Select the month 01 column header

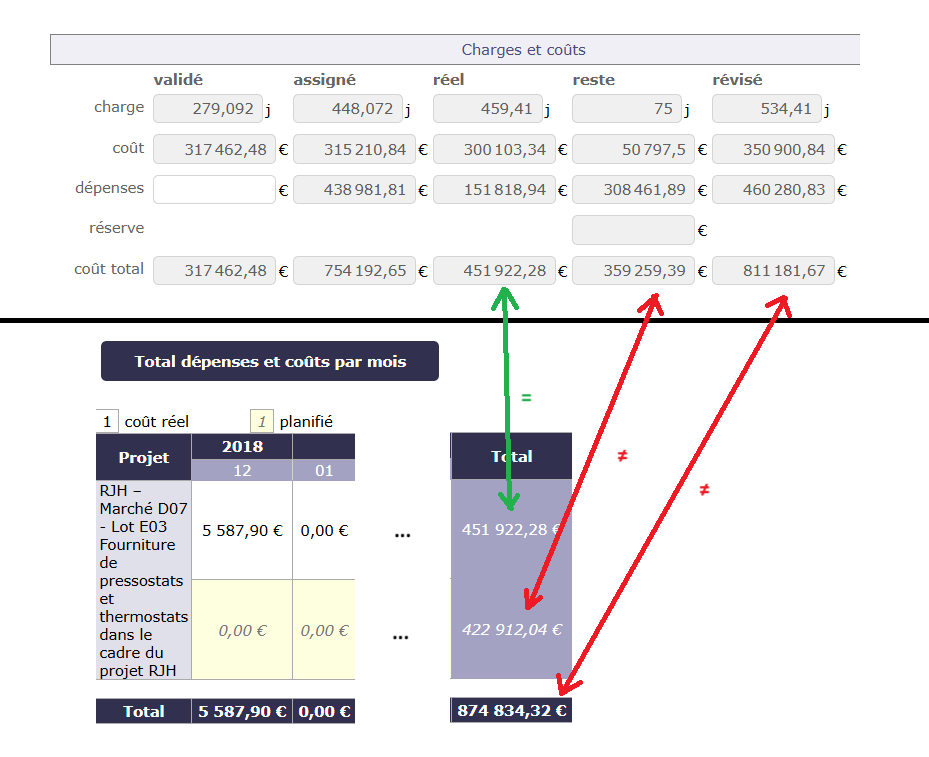pos(324,470)
